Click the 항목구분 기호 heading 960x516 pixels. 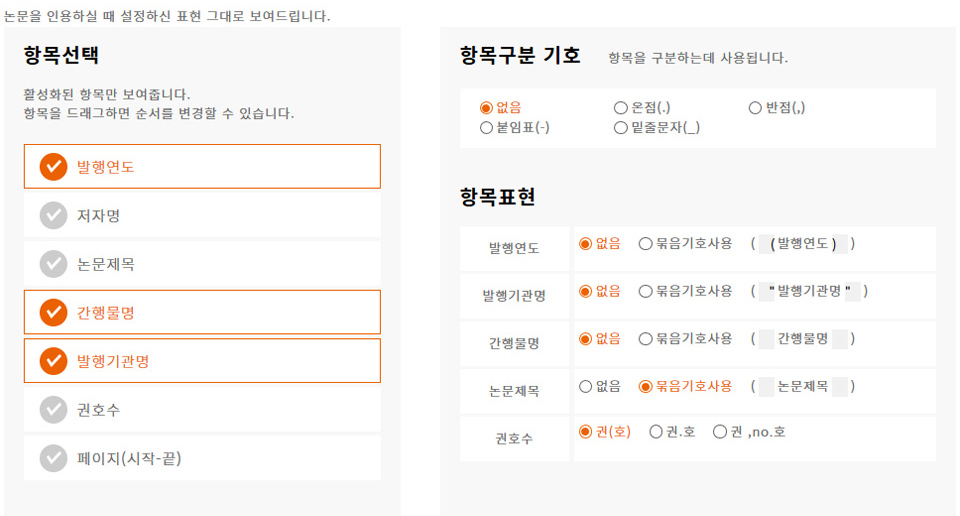pos(520,56)
